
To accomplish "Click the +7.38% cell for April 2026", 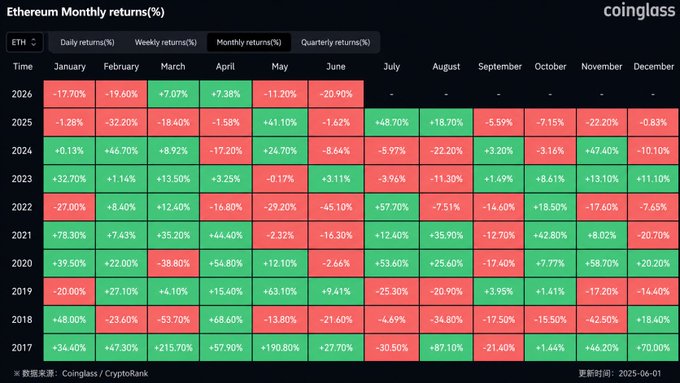I will click(226, 94).
